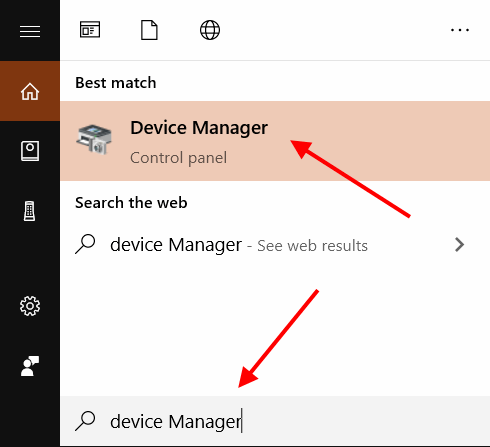This screenshot has height=447, width=490.
Task: Click the 'Best match' heading
Action: (116, 83)
